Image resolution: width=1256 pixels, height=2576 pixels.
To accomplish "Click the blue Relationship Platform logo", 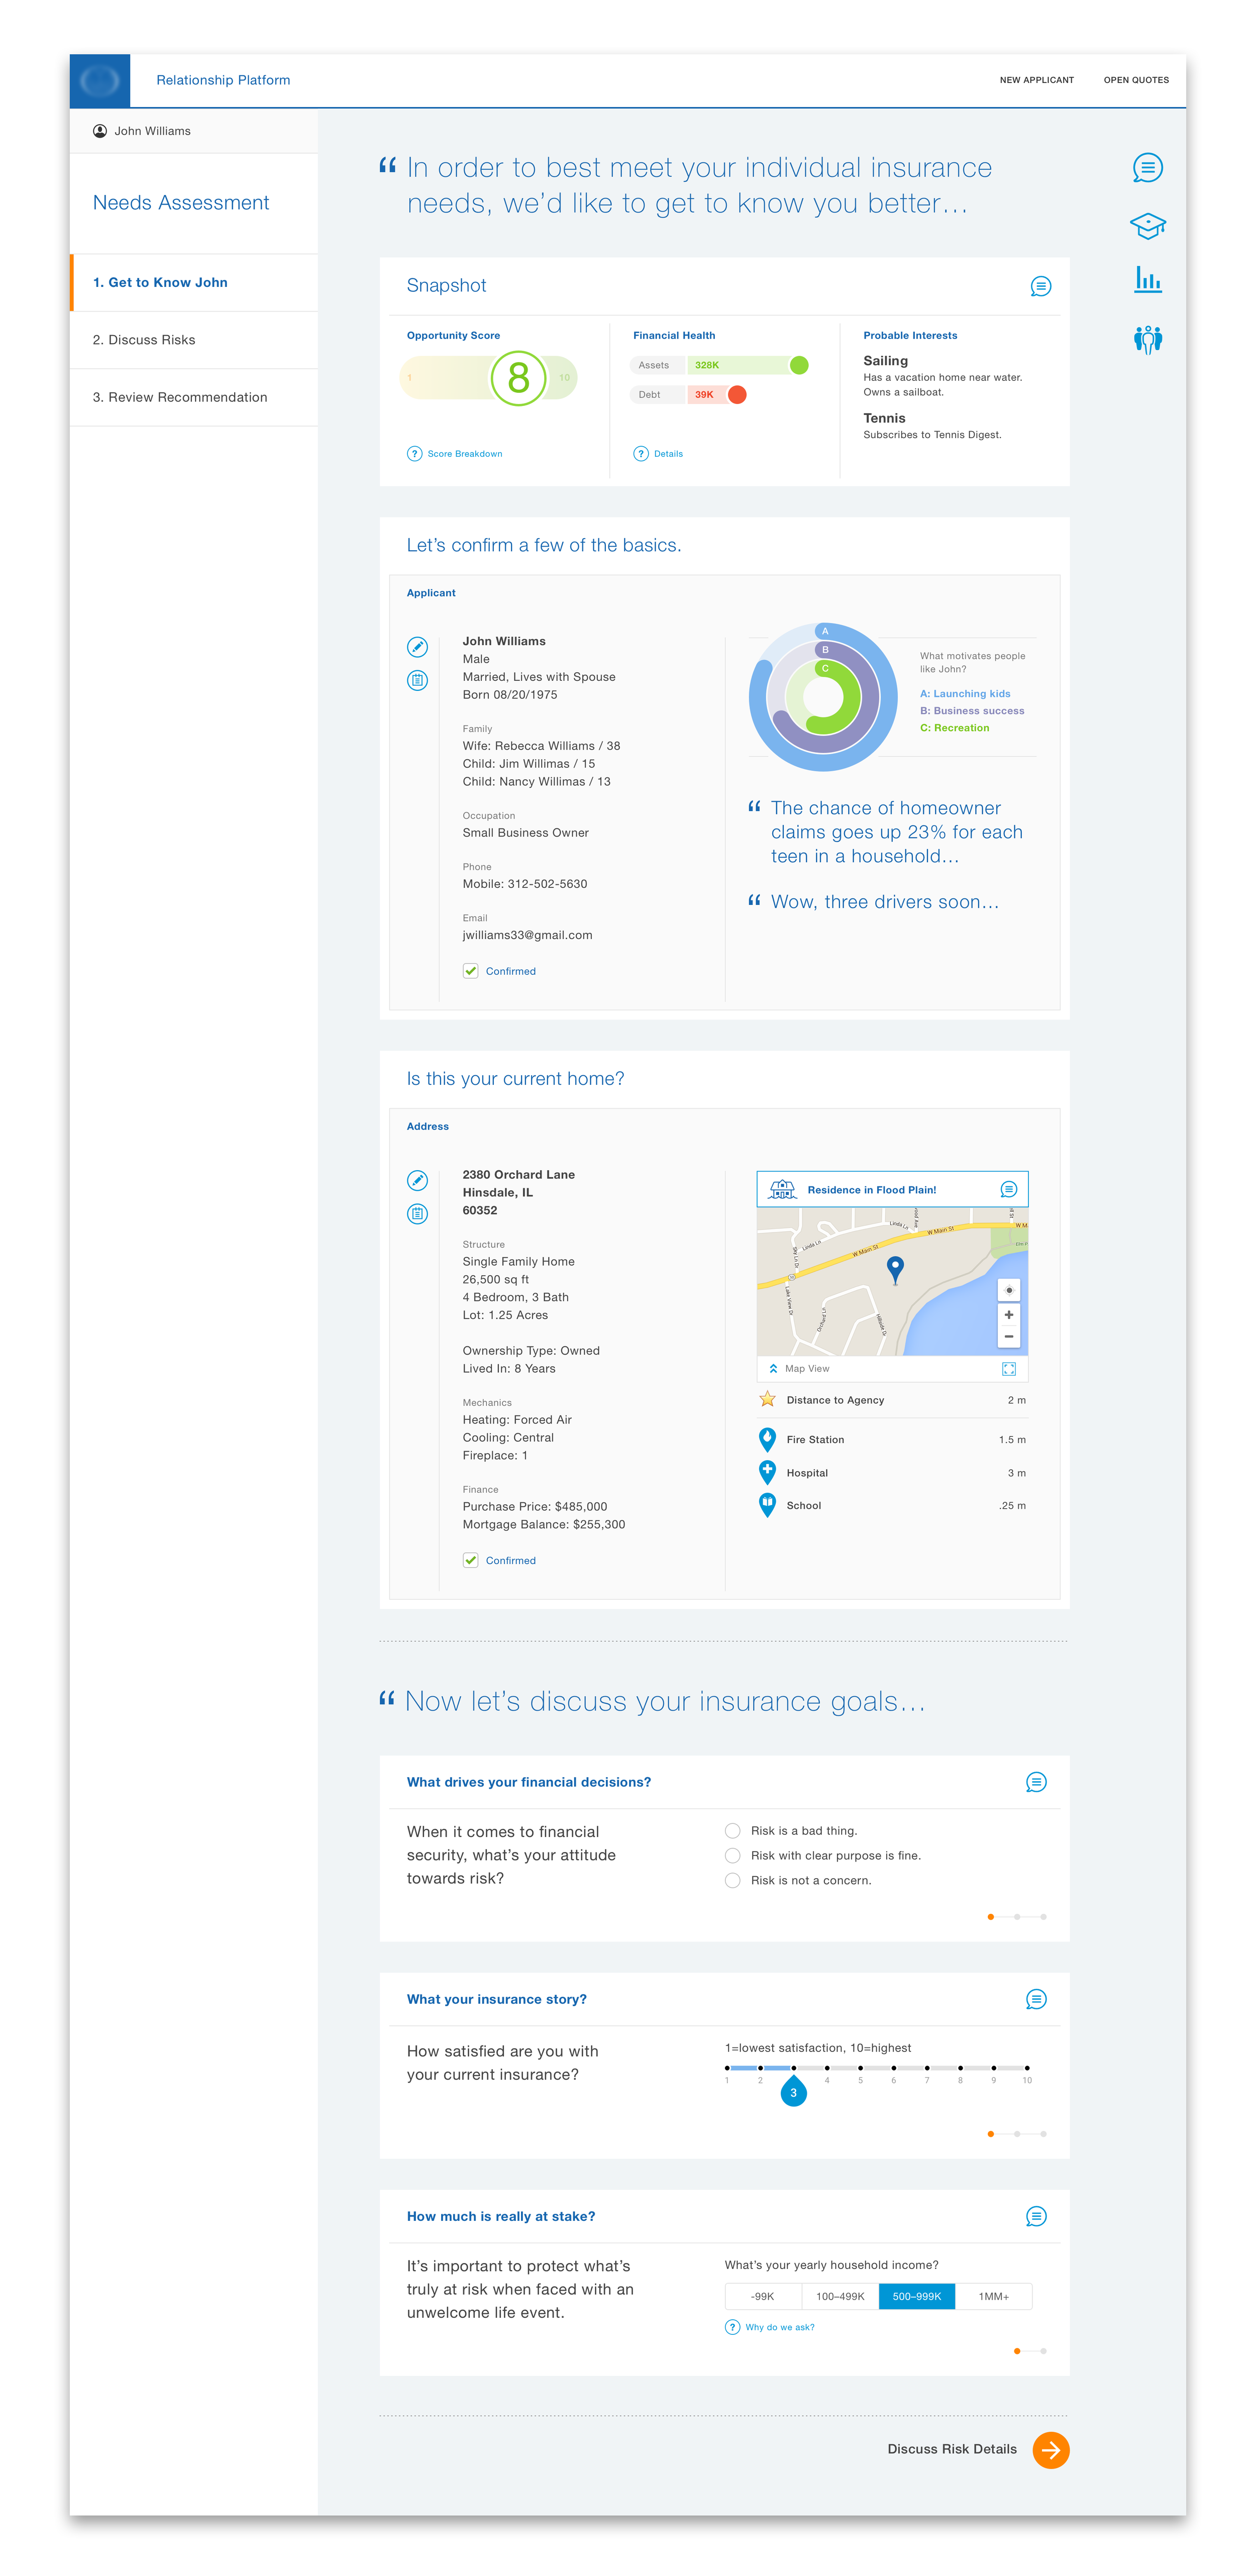I will tap(100, 80).
